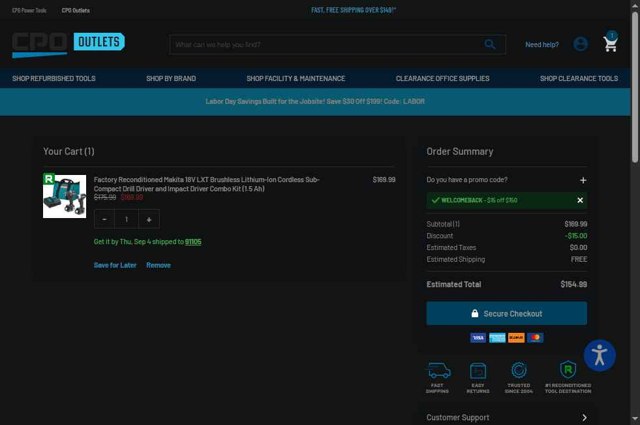Click the Makita kit product thumbnail
The width and height of the screenshot is (640, 425).
(64, 196)
